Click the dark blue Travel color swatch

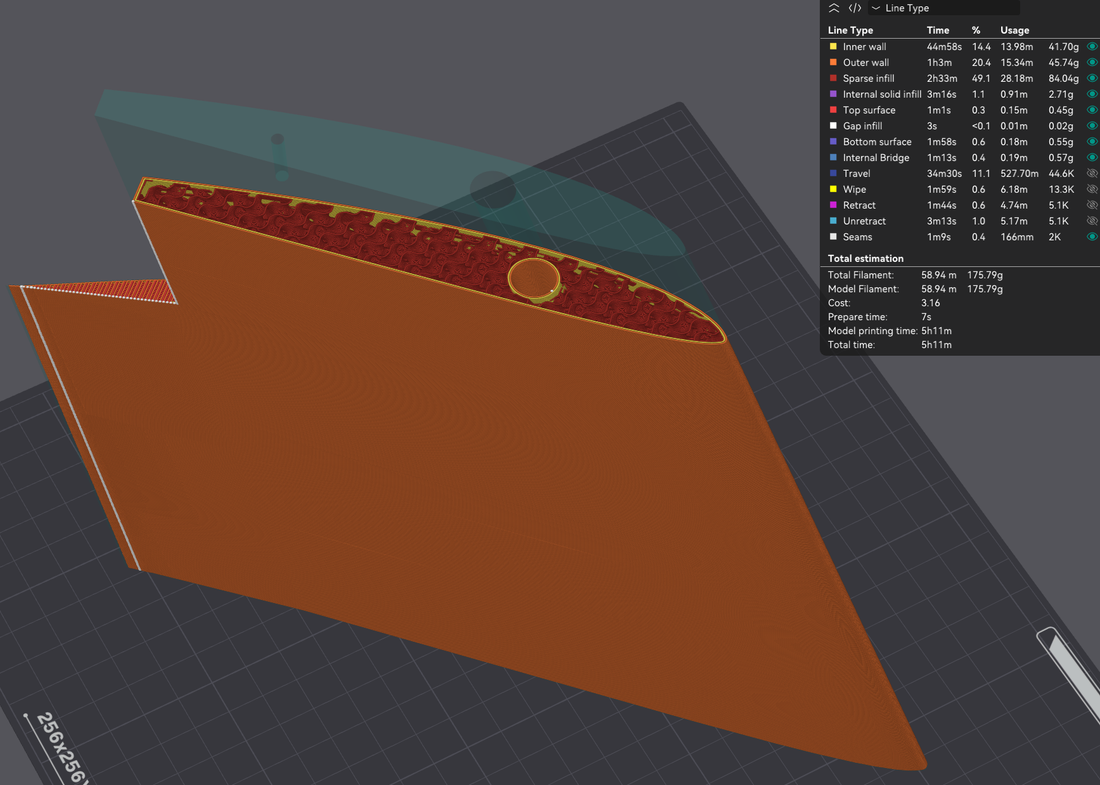833,173
